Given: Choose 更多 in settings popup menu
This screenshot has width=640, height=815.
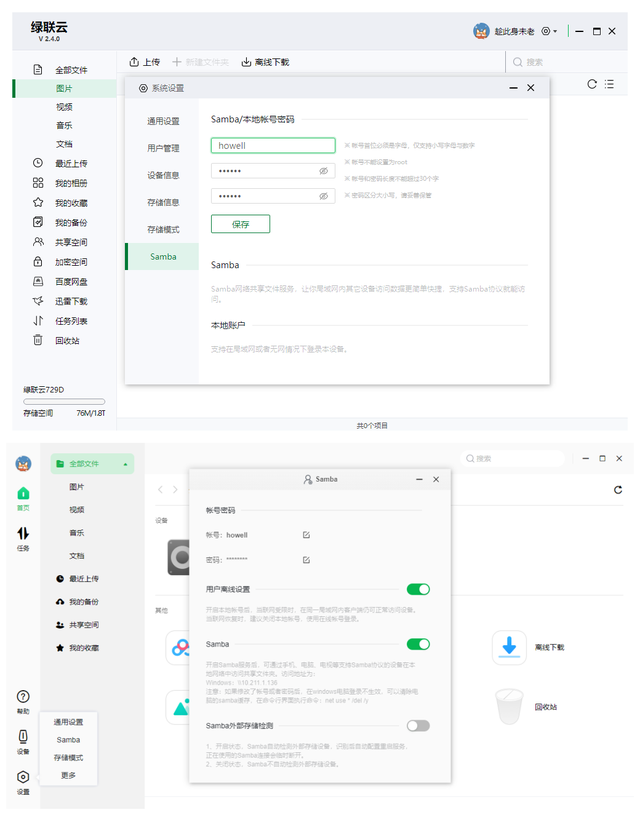Looking at the screenshot, I should (68, 775).
